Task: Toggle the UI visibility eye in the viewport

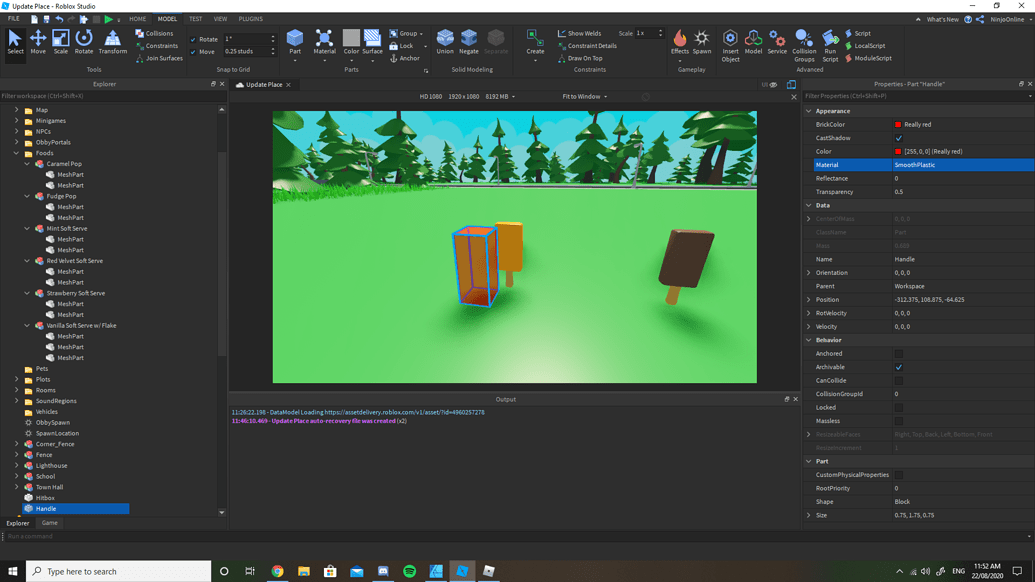Action: tap(773, 84)
